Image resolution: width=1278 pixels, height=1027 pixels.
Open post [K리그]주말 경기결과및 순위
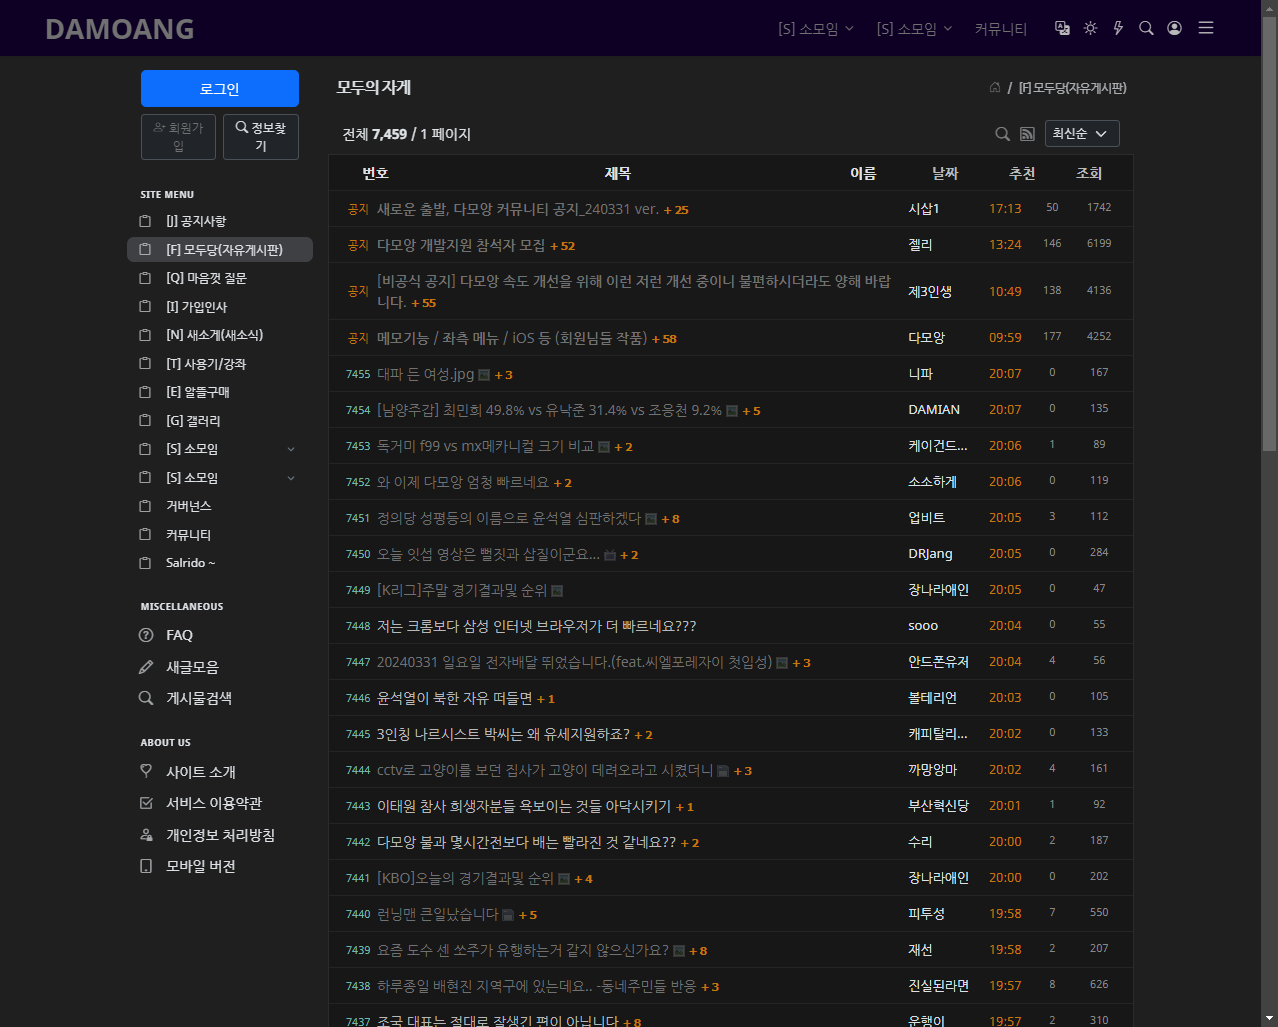(462, 590)
